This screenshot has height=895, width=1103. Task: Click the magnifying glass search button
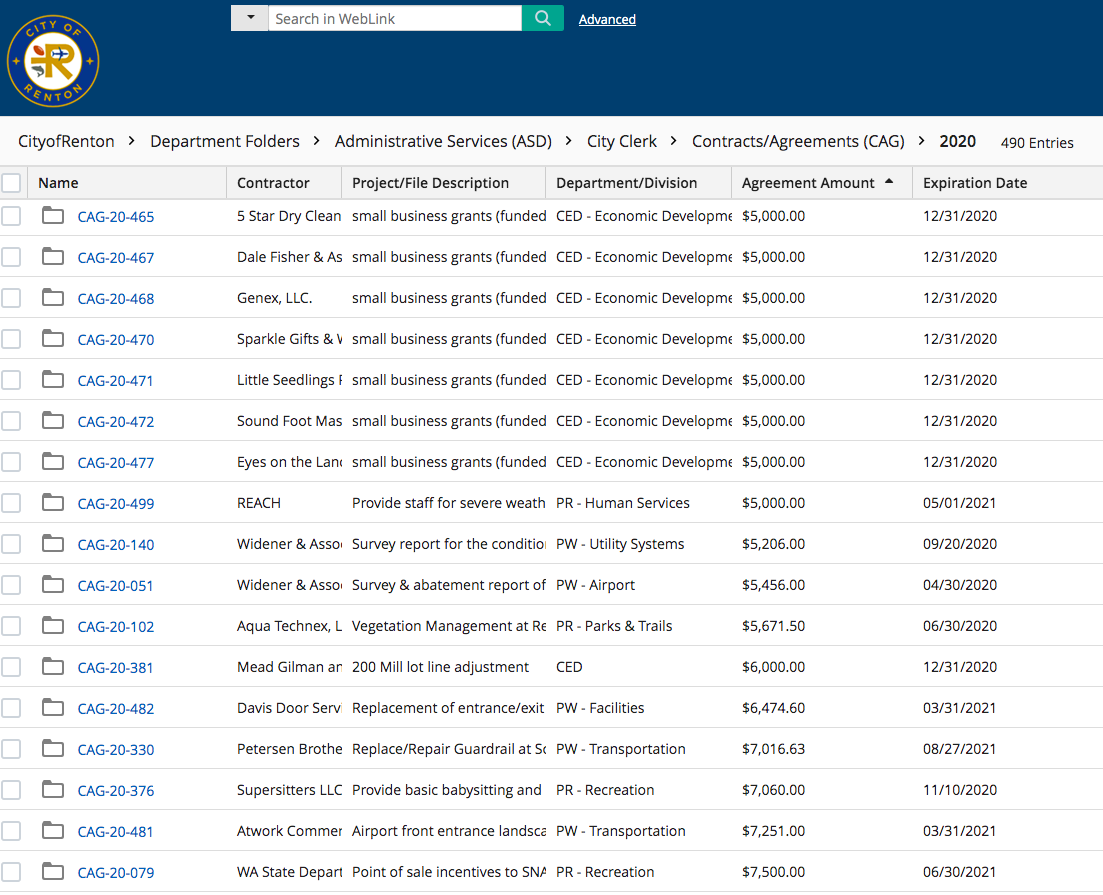(542, 18)
